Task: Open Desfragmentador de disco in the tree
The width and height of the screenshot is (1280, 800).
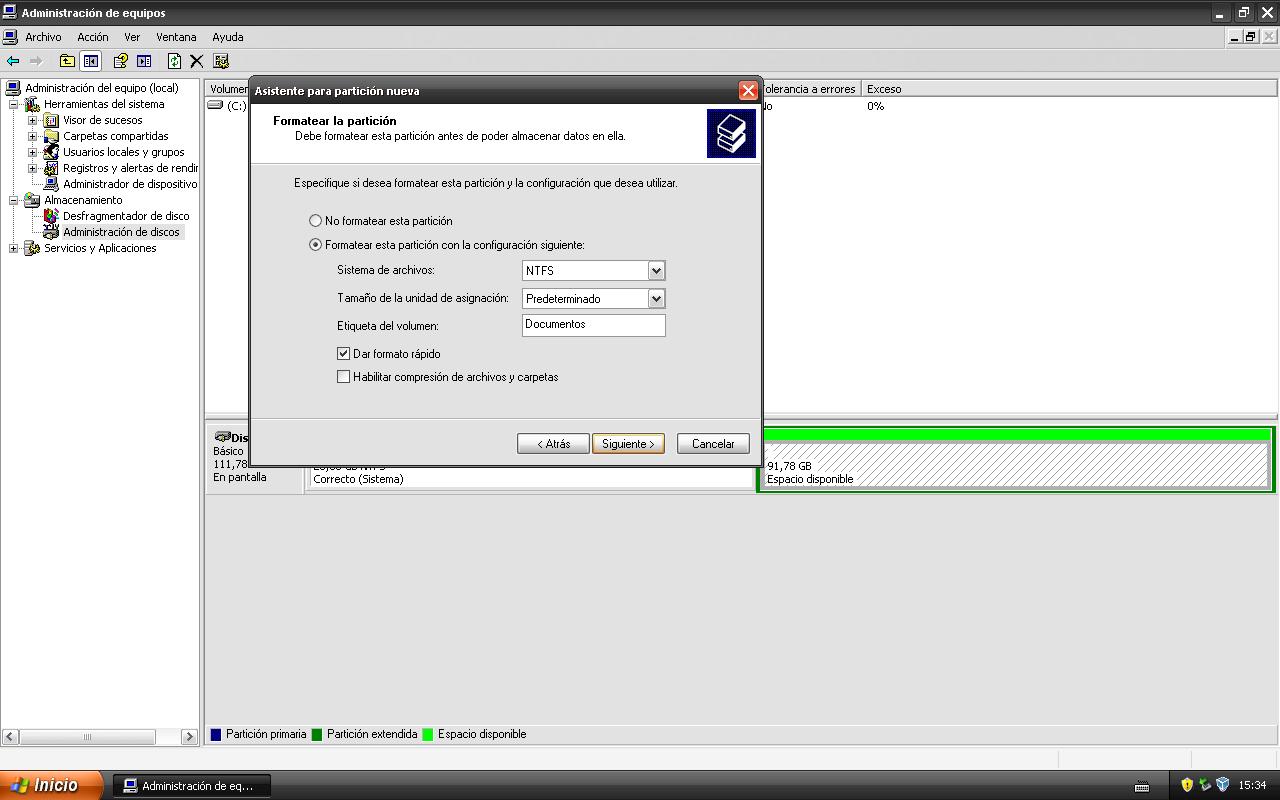Action: tap(126, 216)
